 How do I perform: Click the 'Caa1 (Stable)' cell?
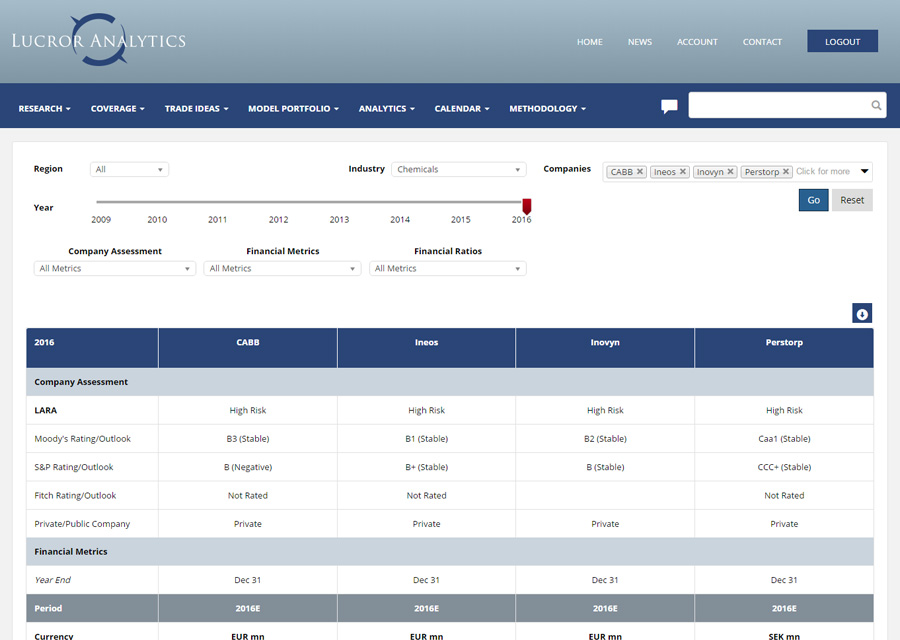(784, 439)
